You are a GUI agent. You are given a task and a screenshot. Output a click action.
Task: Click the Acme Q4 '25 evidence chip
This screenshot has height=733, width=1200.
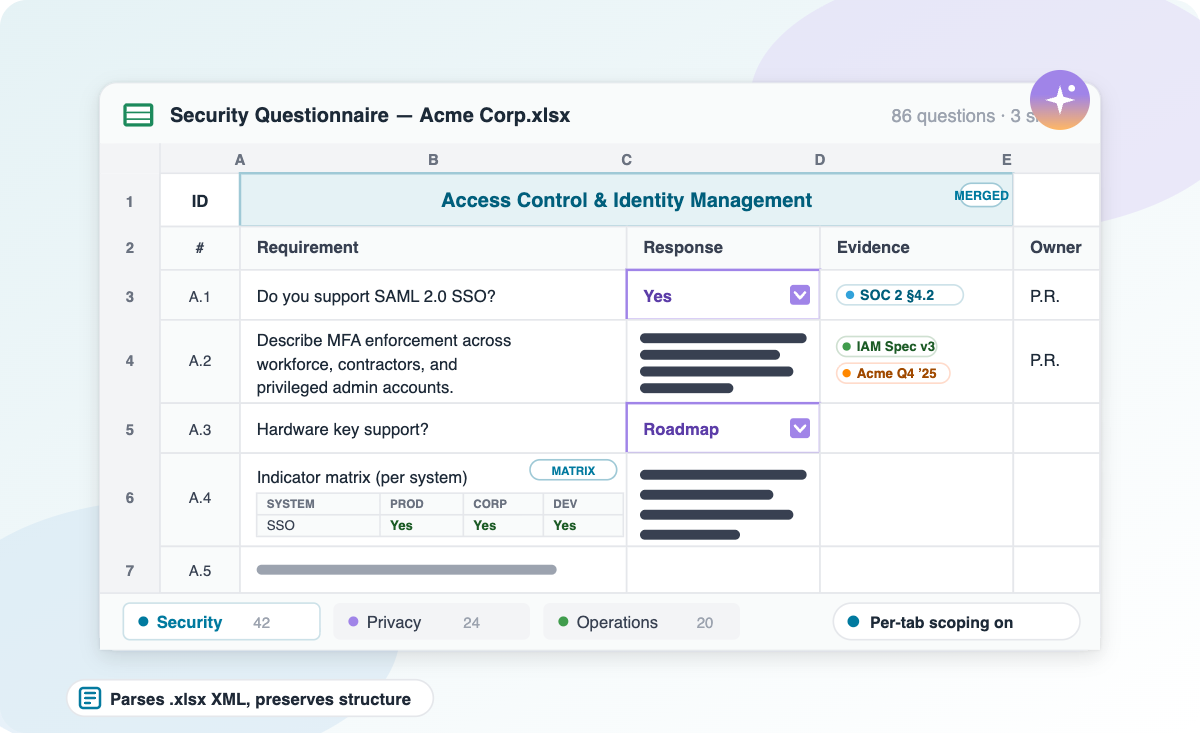click(893, 373)
